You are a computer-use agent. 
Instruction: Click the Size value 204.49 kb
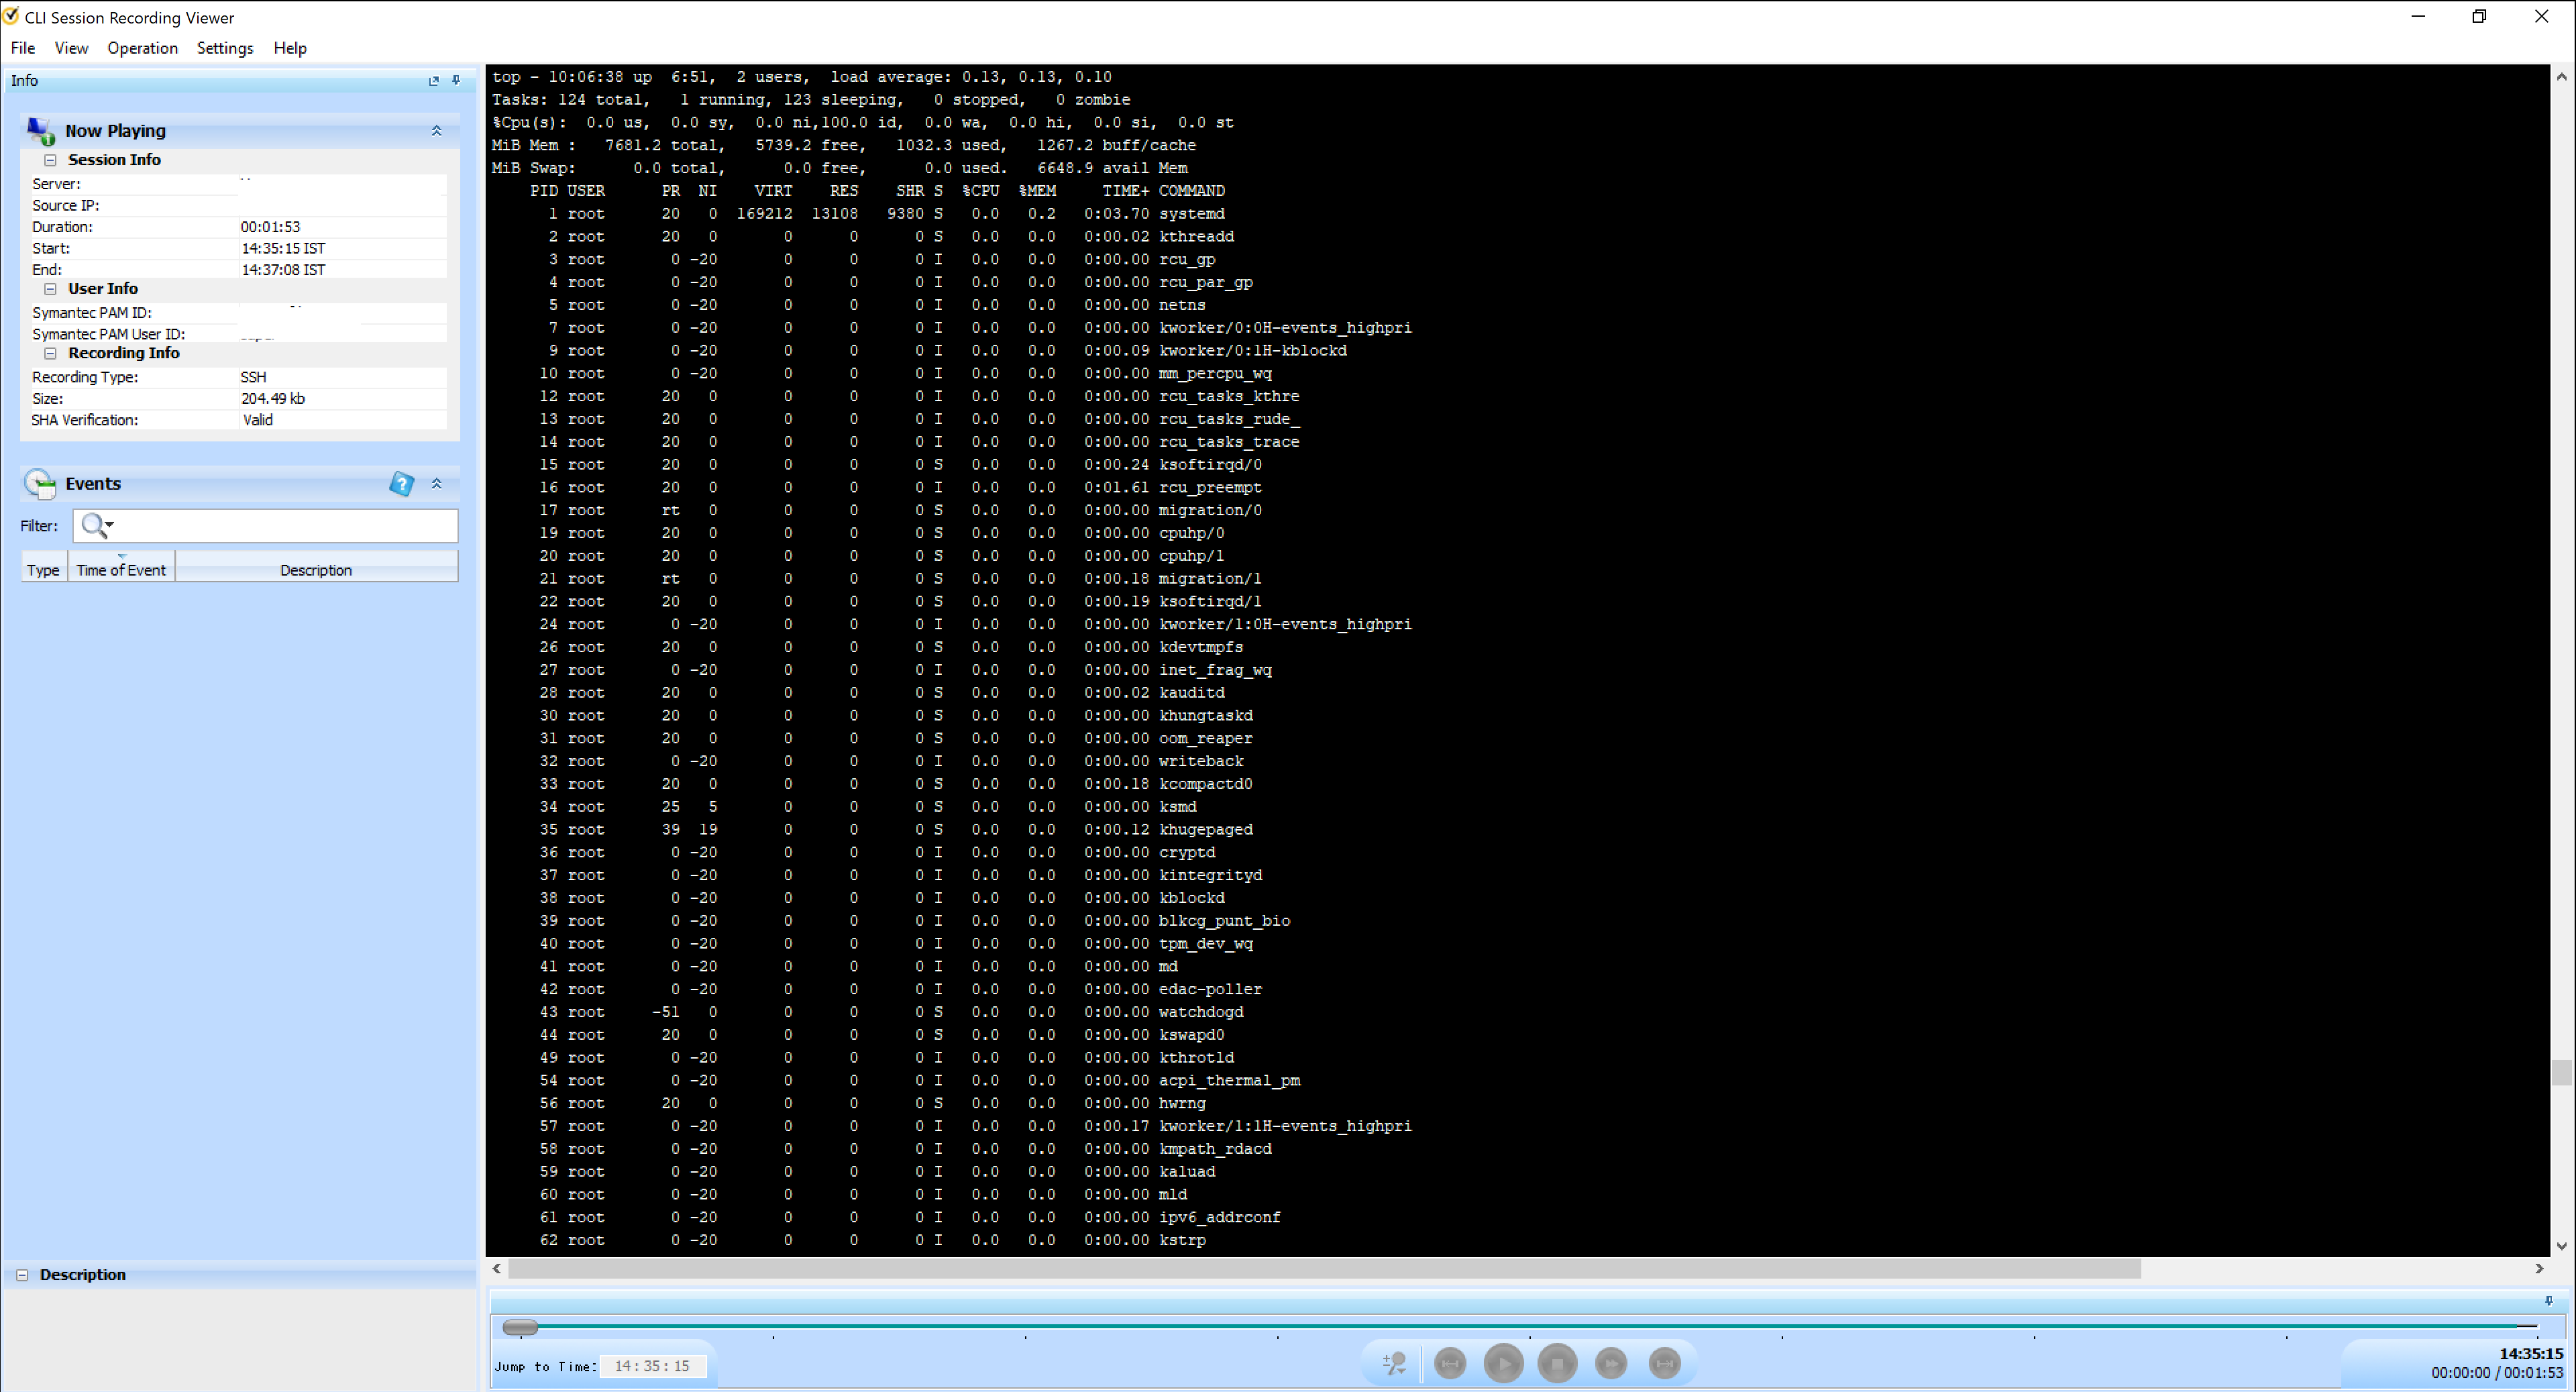pyautogui.click(x=273, y=399)
